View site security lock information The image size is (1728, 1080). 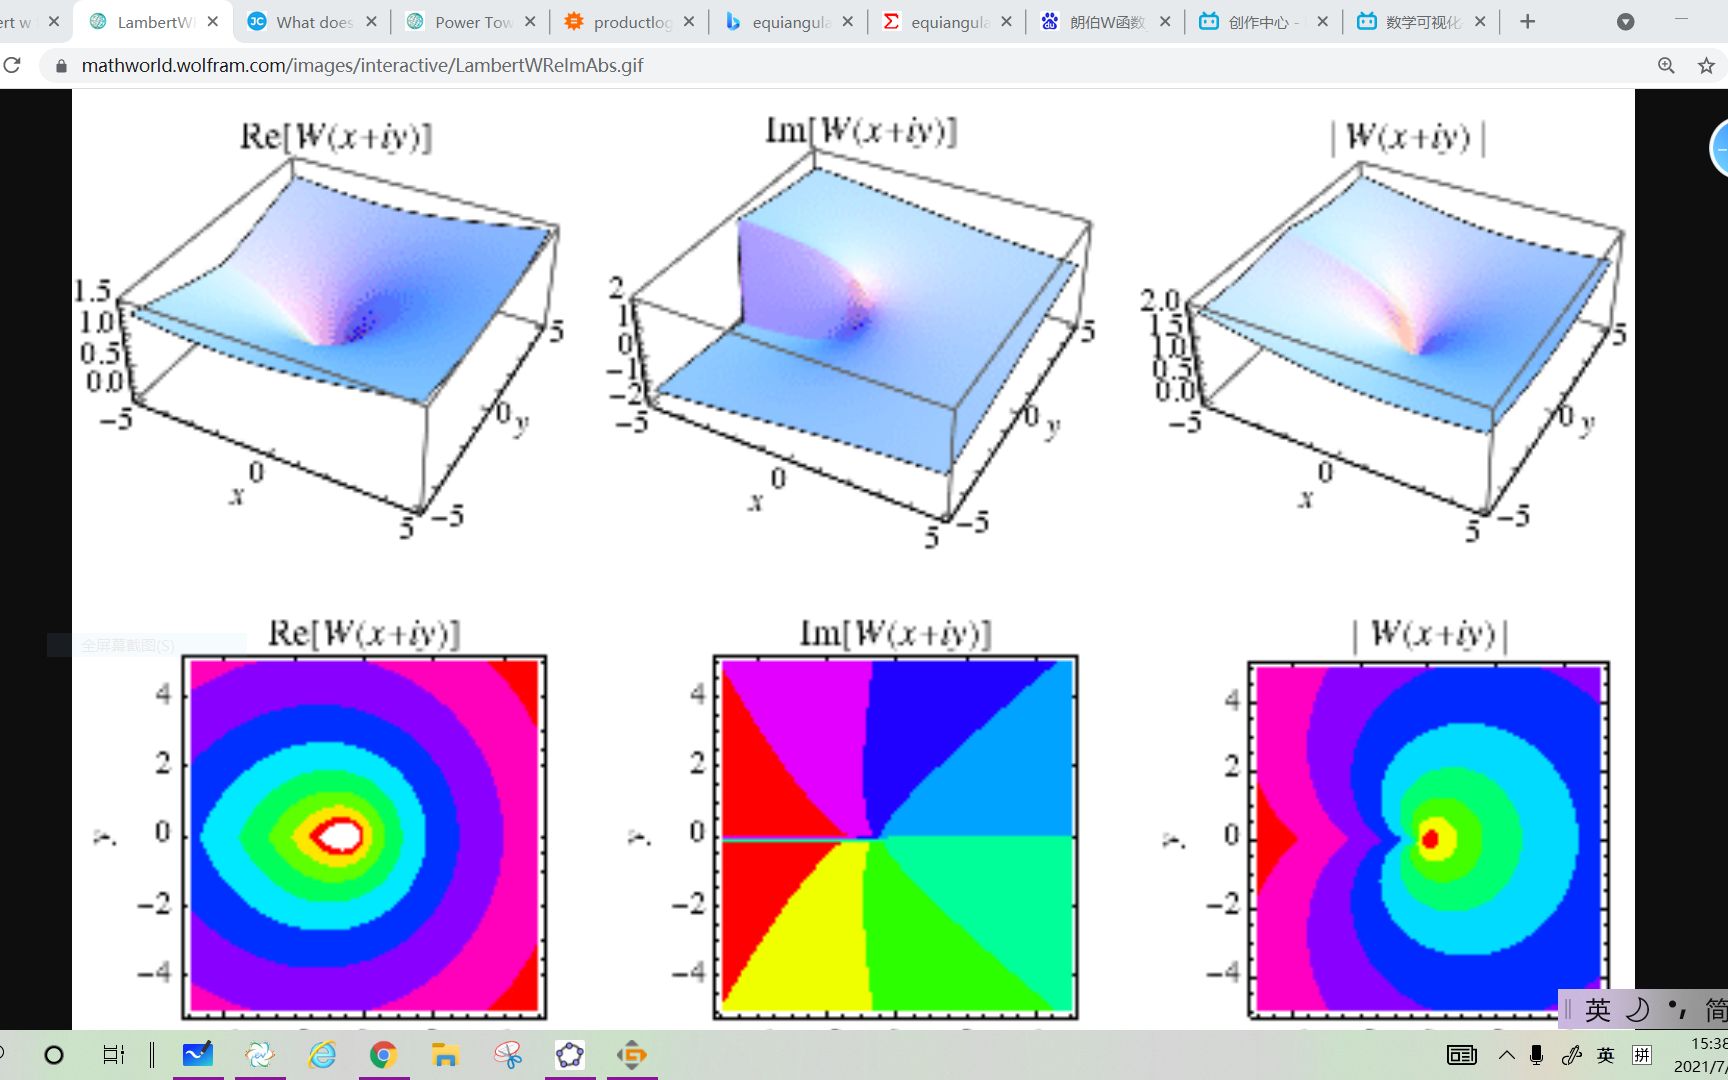(61, 66)
